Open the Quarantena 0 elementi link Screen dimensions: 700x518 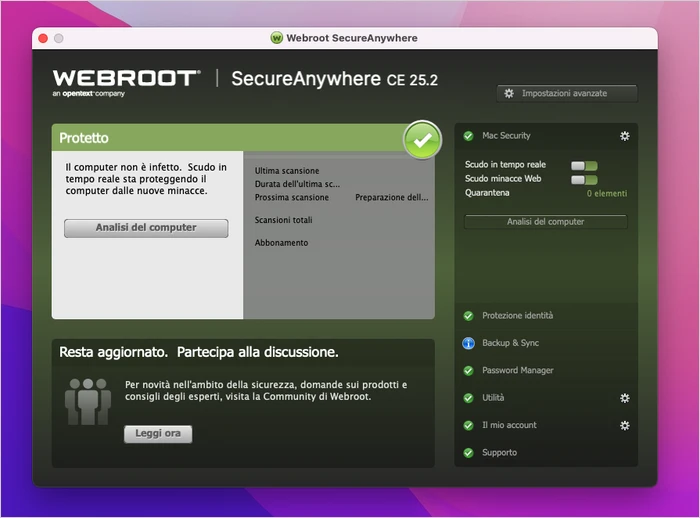[x=606, y=193]
